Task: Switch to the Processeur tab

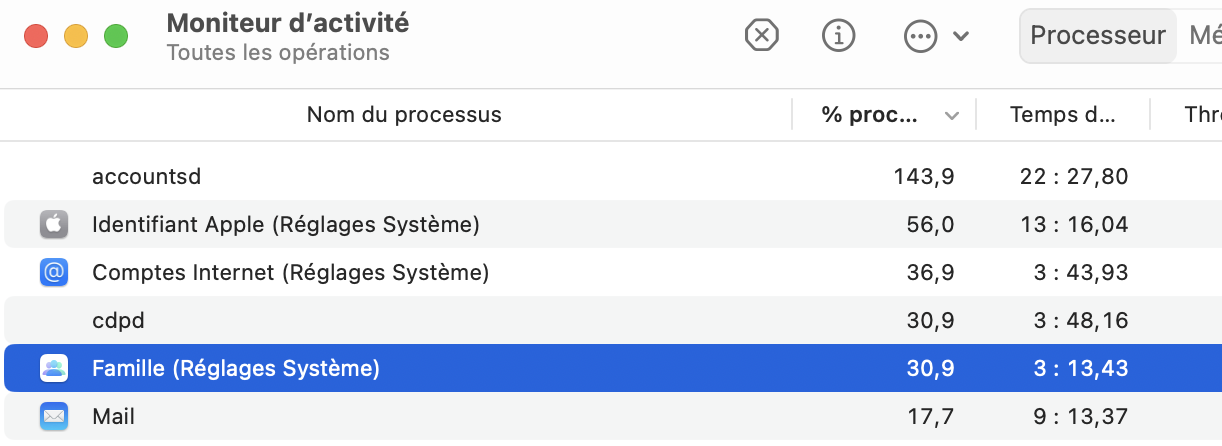Action: 1098,36
